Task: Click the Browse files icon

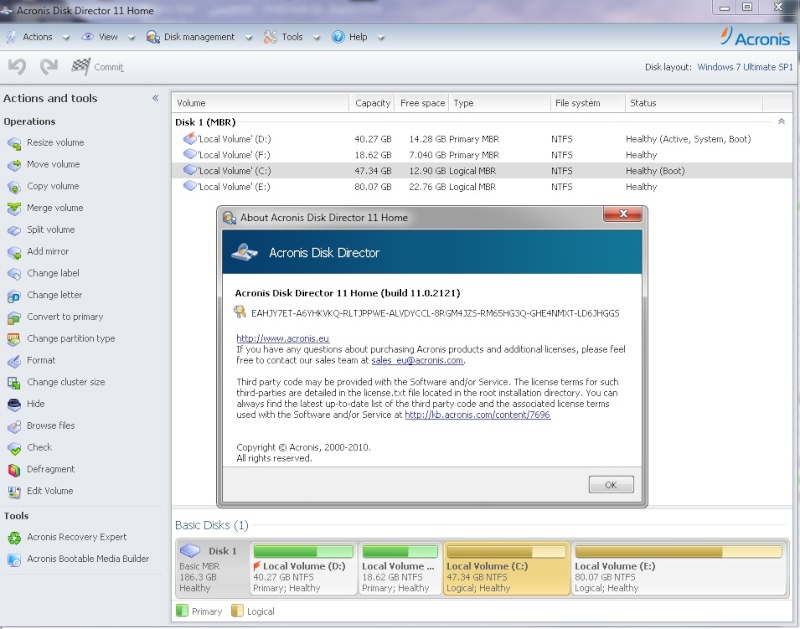Action: coord(14,426)
